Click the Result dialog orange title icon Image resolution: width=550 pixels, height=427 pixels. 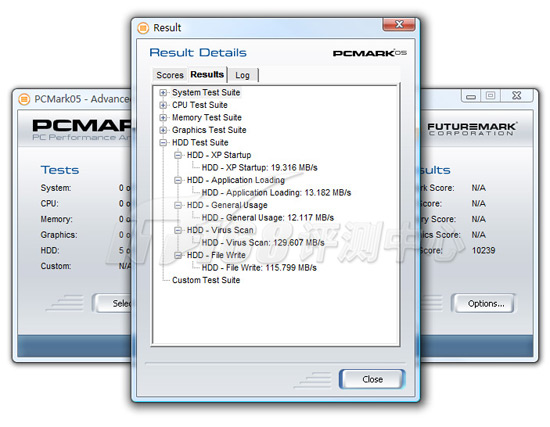[143, 28]
